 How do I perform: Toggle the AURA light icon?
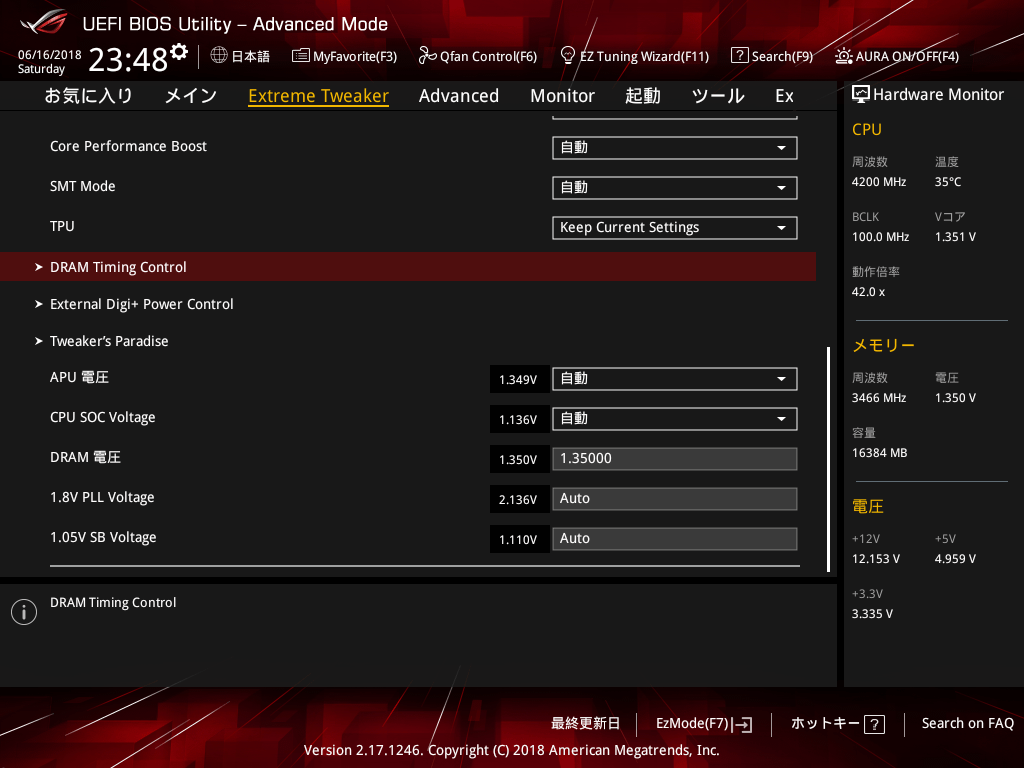click(x=843, y=56)
